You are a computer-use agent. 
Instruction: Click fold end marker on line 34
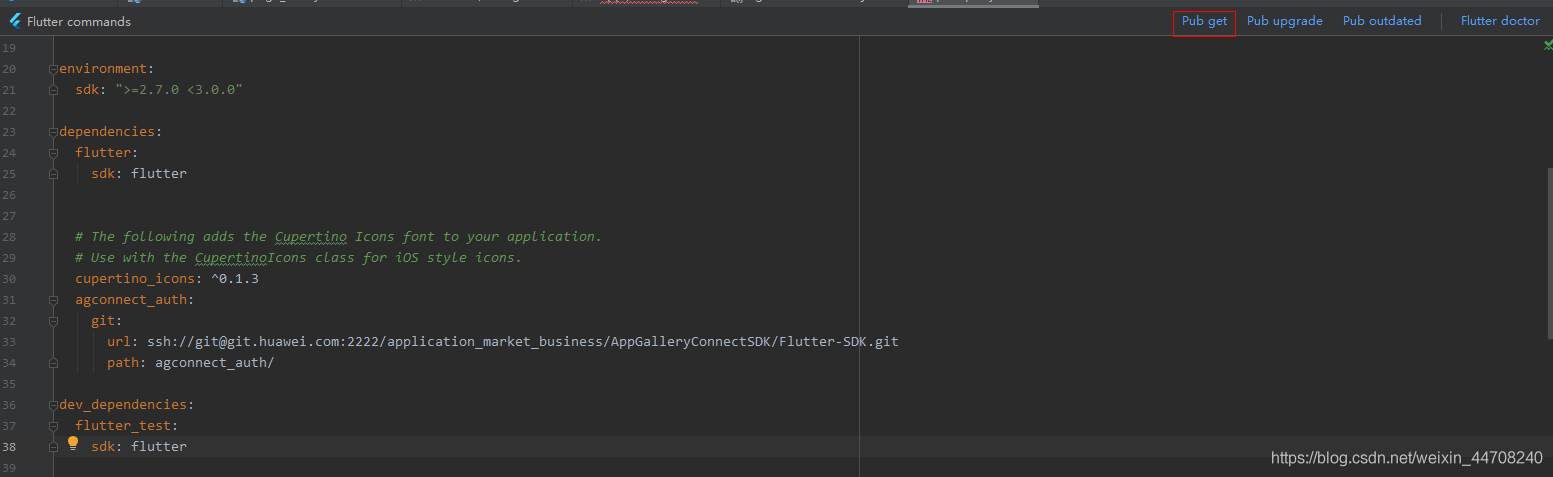point(53,363)
